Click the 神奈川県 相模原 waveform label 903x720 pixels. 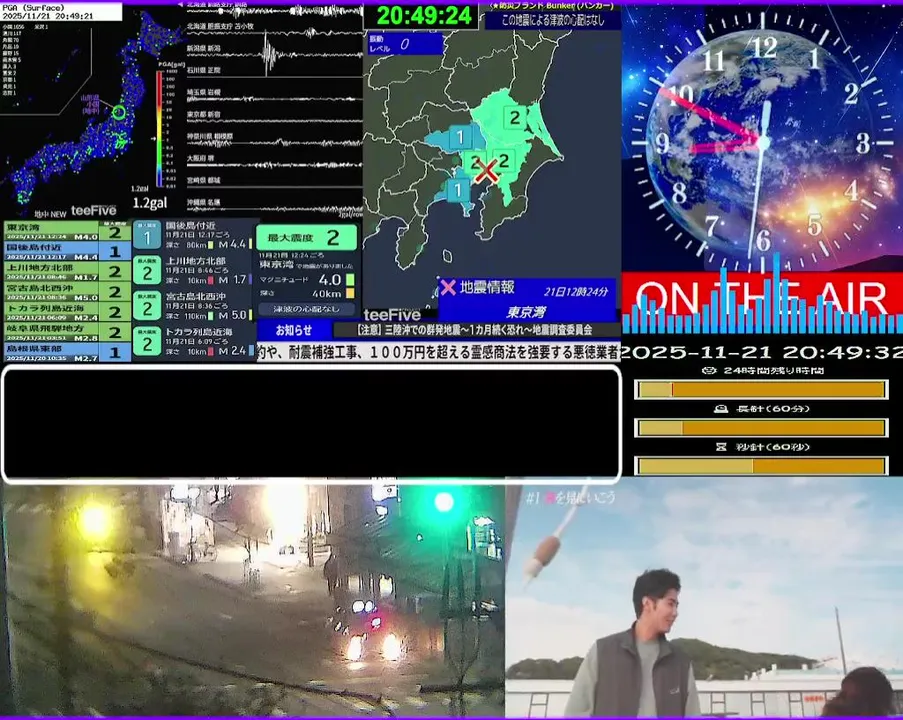point(210,137)
